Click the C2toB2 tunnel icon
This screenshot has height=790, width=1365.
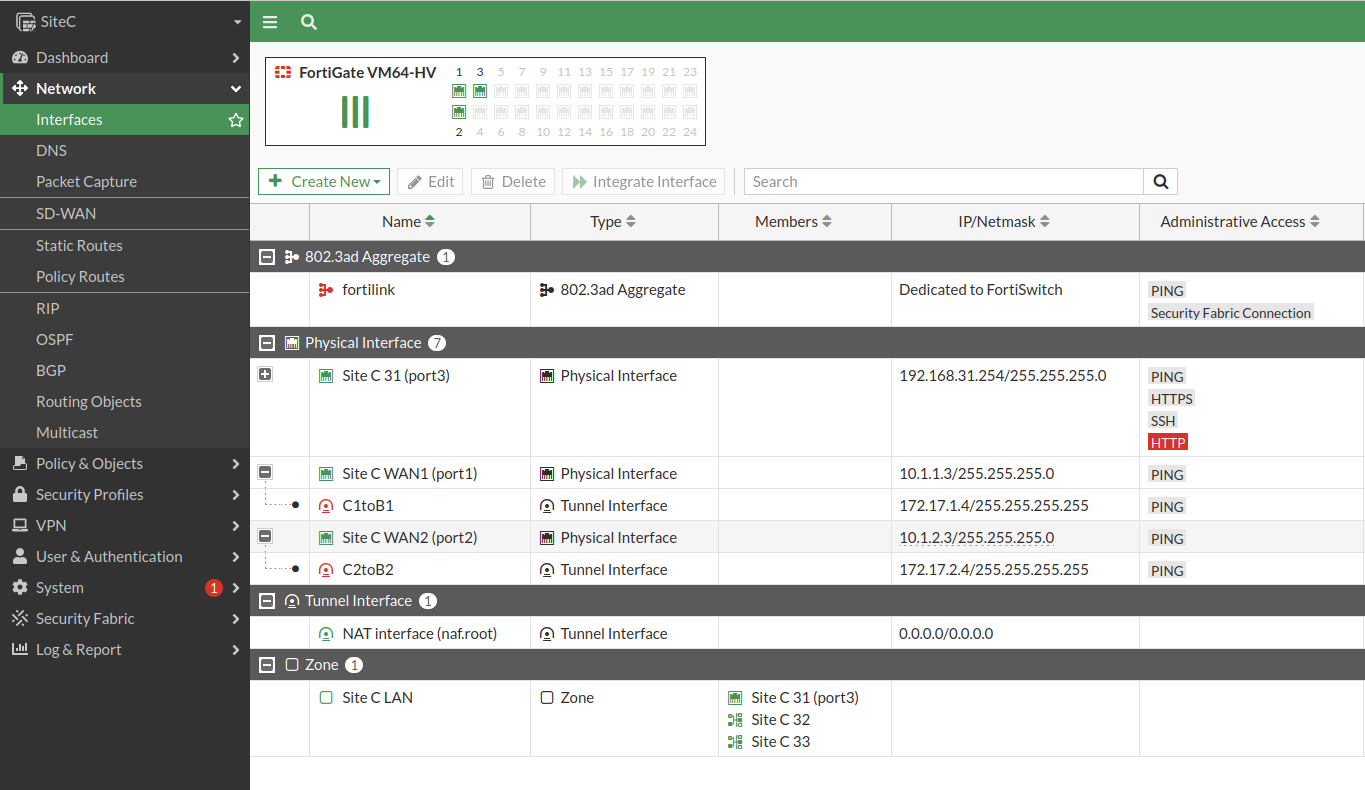326,570
